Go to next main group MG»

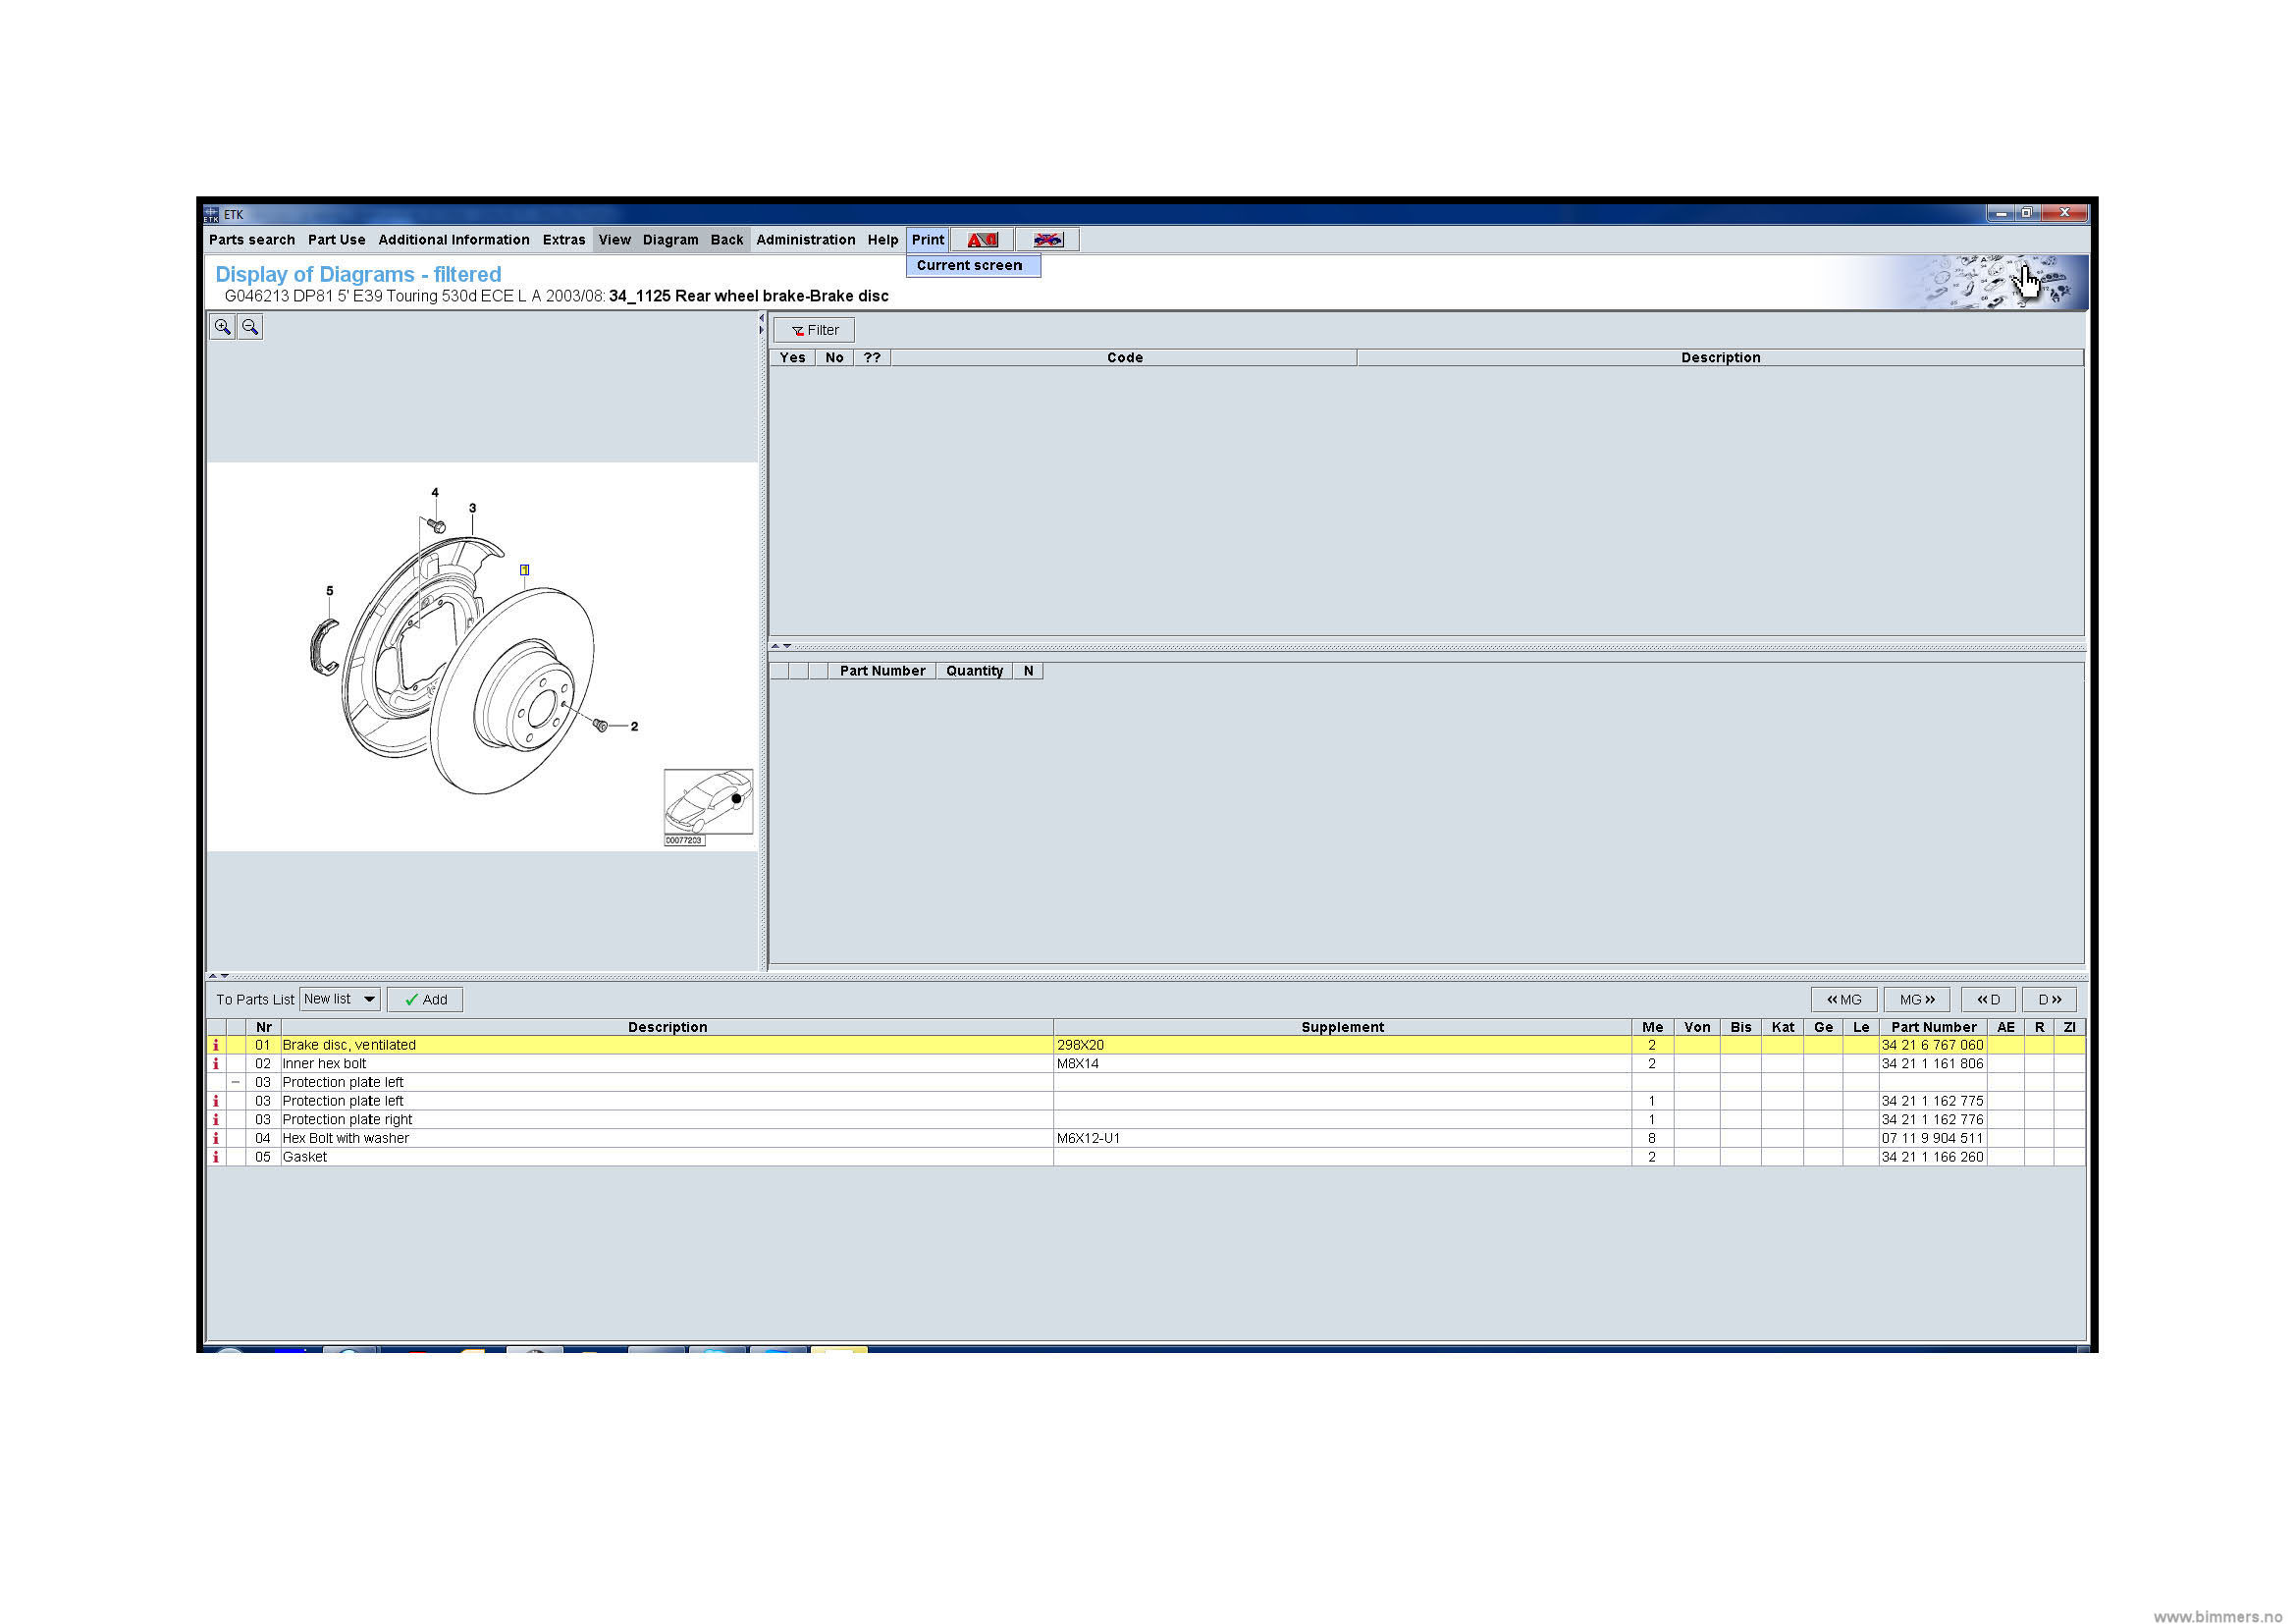[1917, 1000]
